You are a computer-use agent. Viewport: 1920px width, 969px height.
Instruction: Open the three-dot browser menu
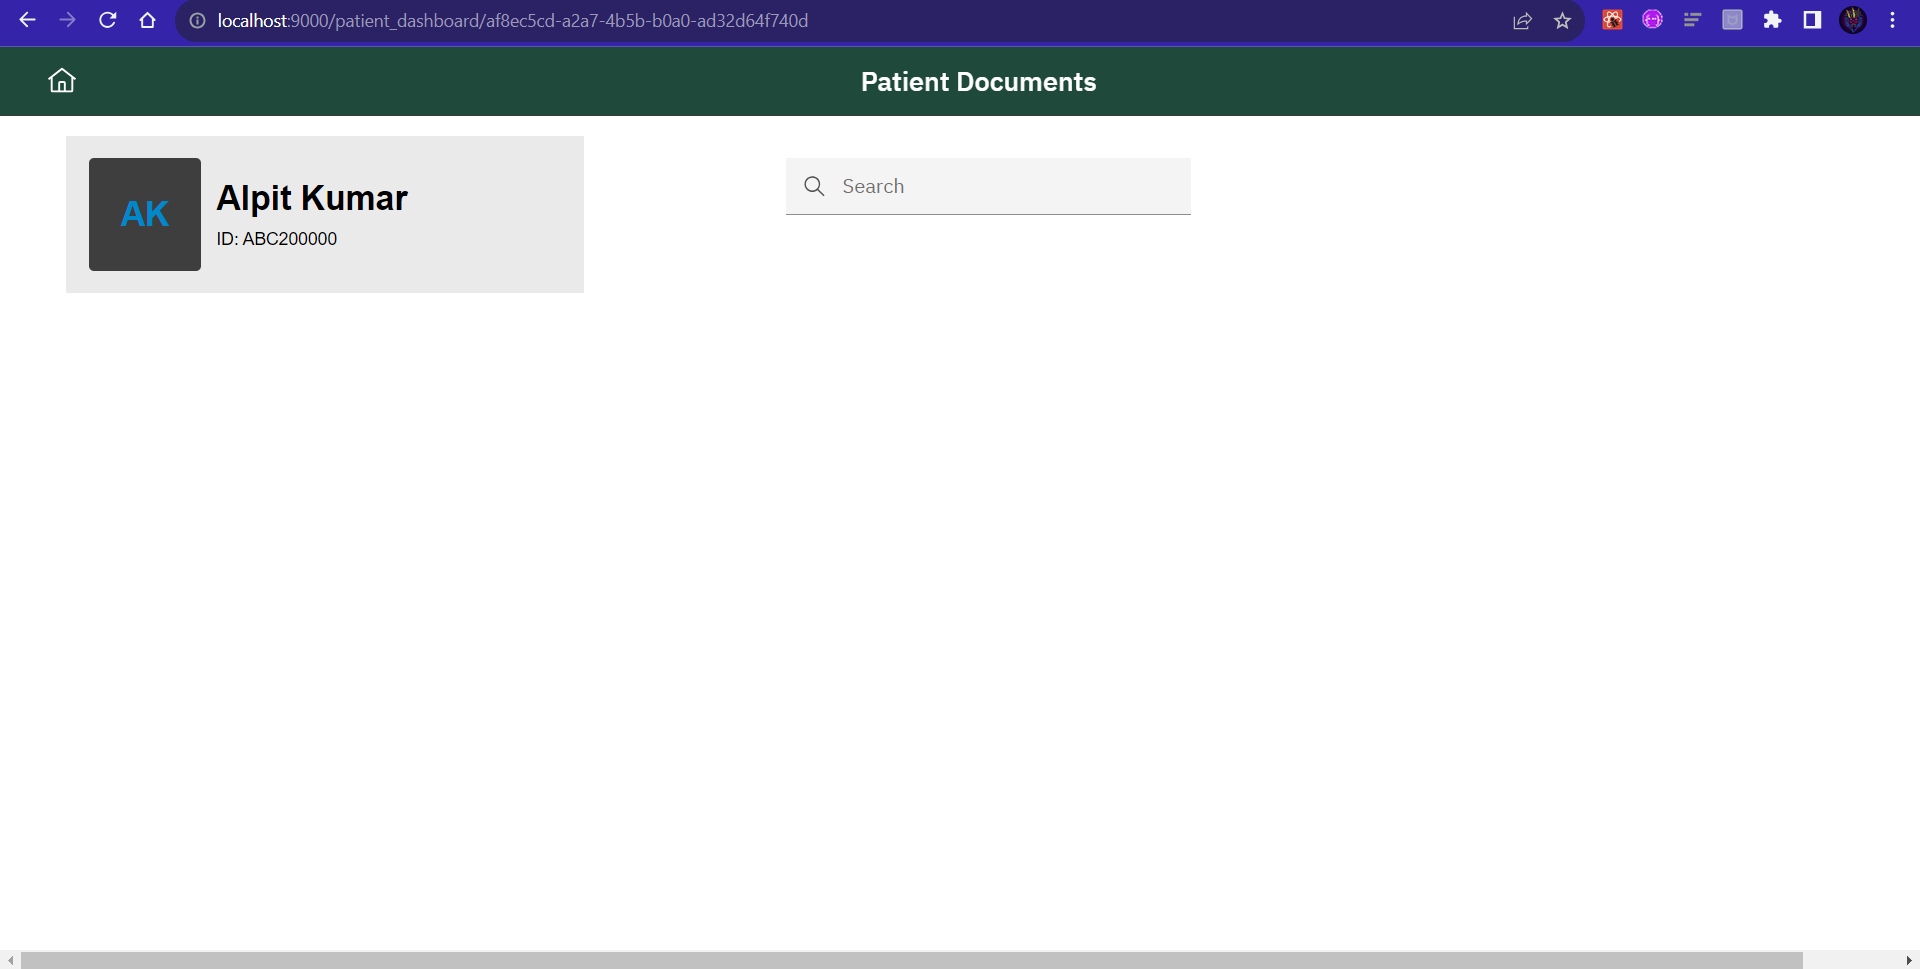(1893, 20)
